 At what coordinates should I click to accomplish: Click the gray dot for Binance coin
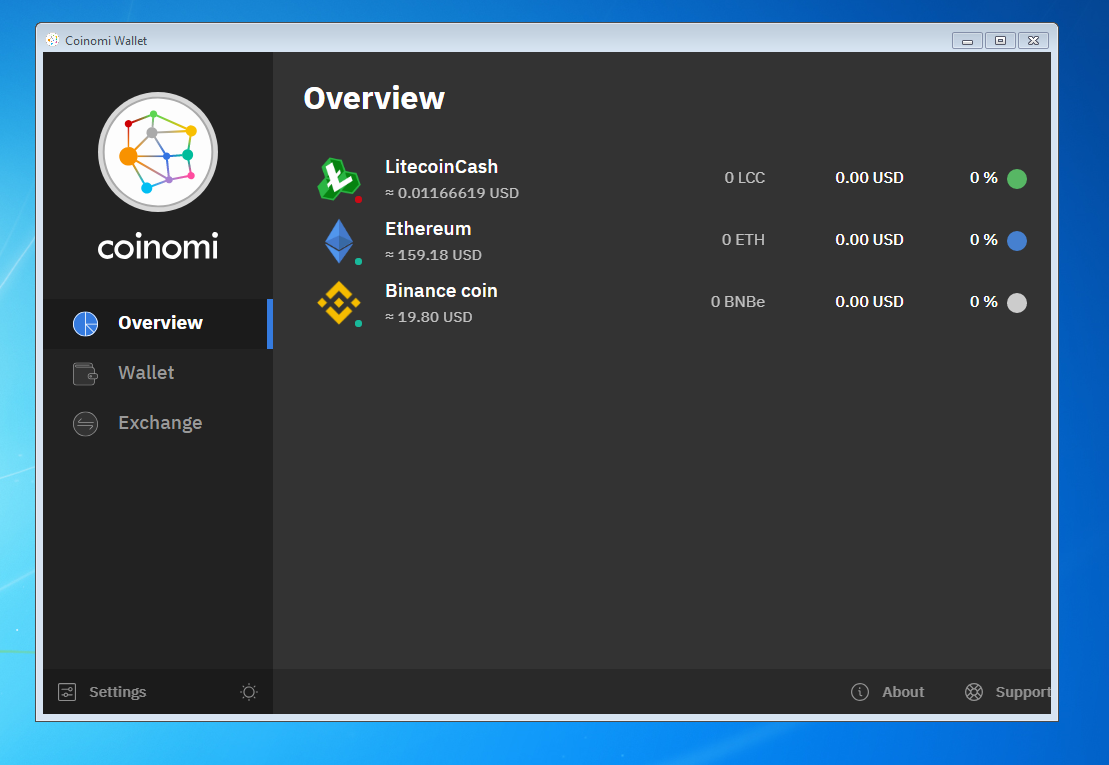1016,303
